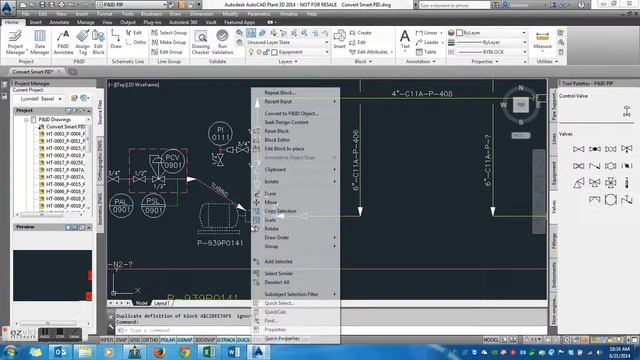Toggle OTRACK in status bar
This screenshot has width=640, height=360.
point(226,340)
